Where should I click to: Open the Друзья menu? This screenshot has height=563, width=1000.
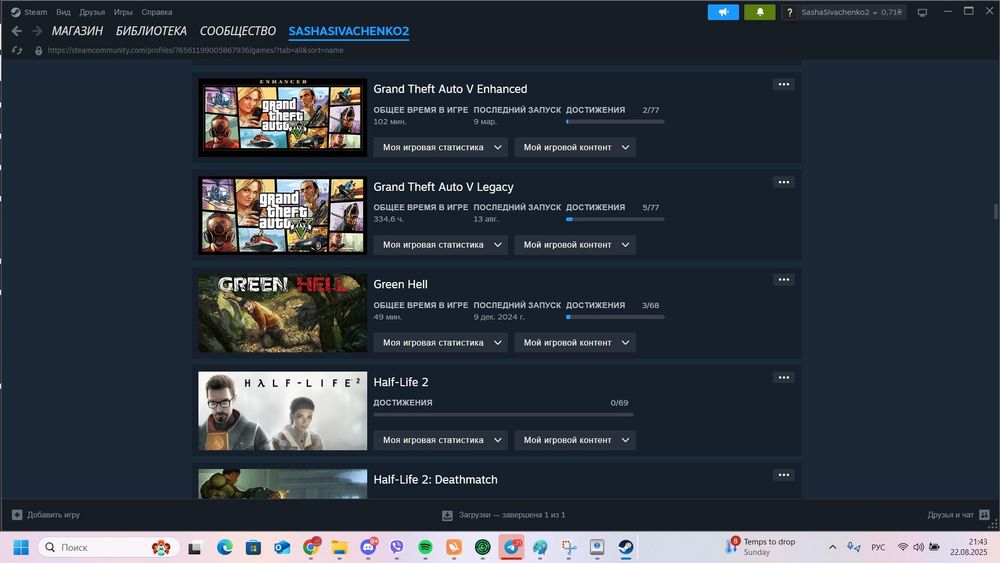pyautogui.click(x=92, y=12)
